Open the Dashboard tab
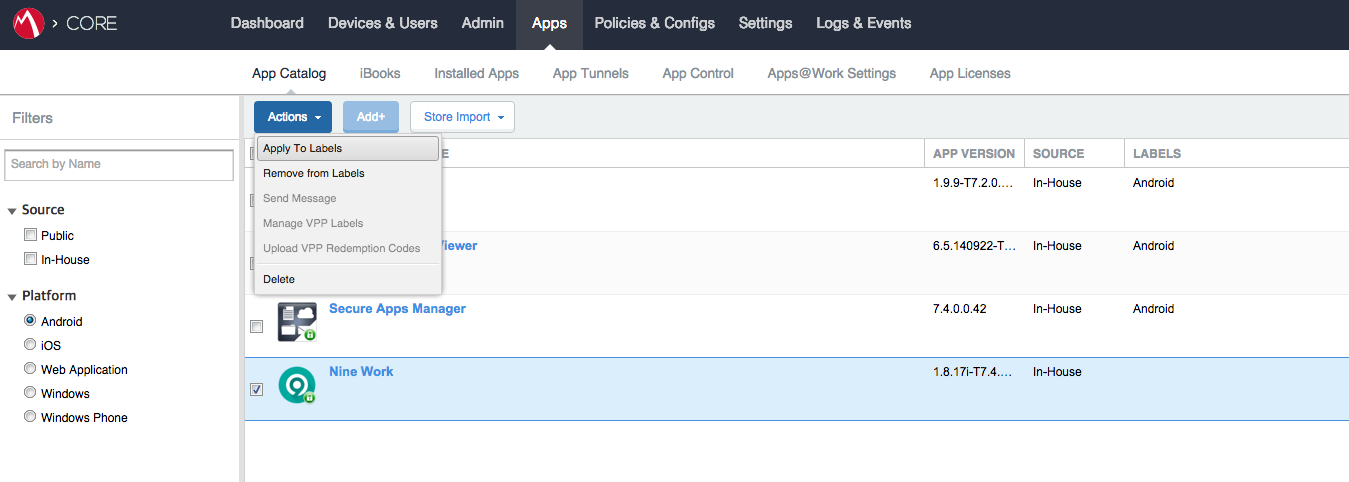Viewport: 1349px width, 482px height. point(267,23)
